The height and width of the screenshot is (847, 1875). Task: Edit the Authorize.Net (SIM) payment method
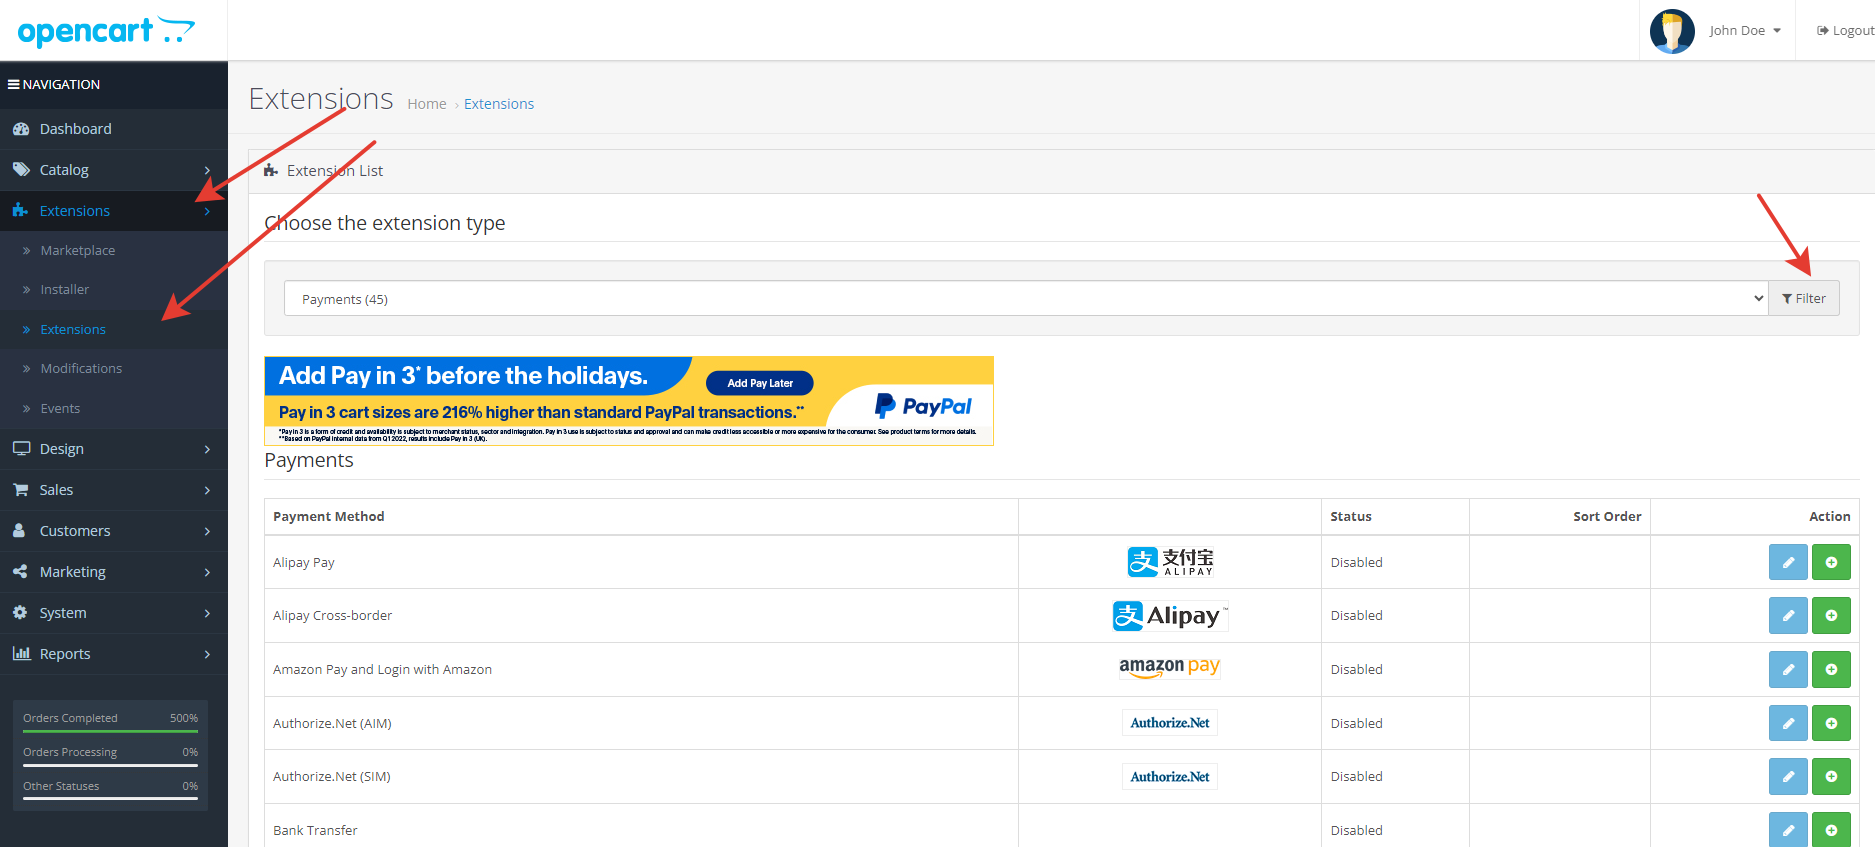tap(1787, 777)
